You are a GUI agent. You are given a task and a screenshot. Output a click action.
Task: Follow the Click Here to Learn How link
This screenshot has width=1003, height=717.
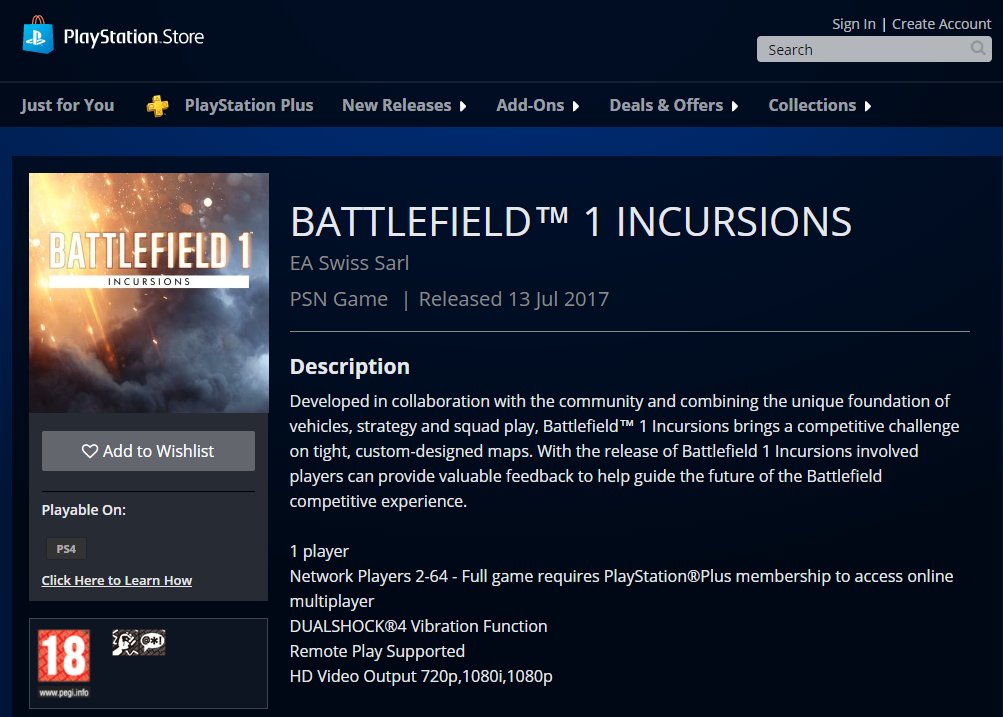[117, 580]
